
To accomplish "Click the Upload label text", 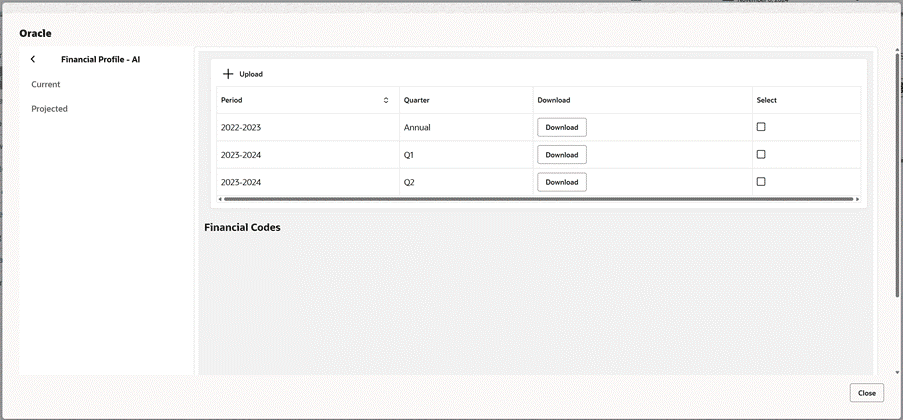I will (251, 74).
